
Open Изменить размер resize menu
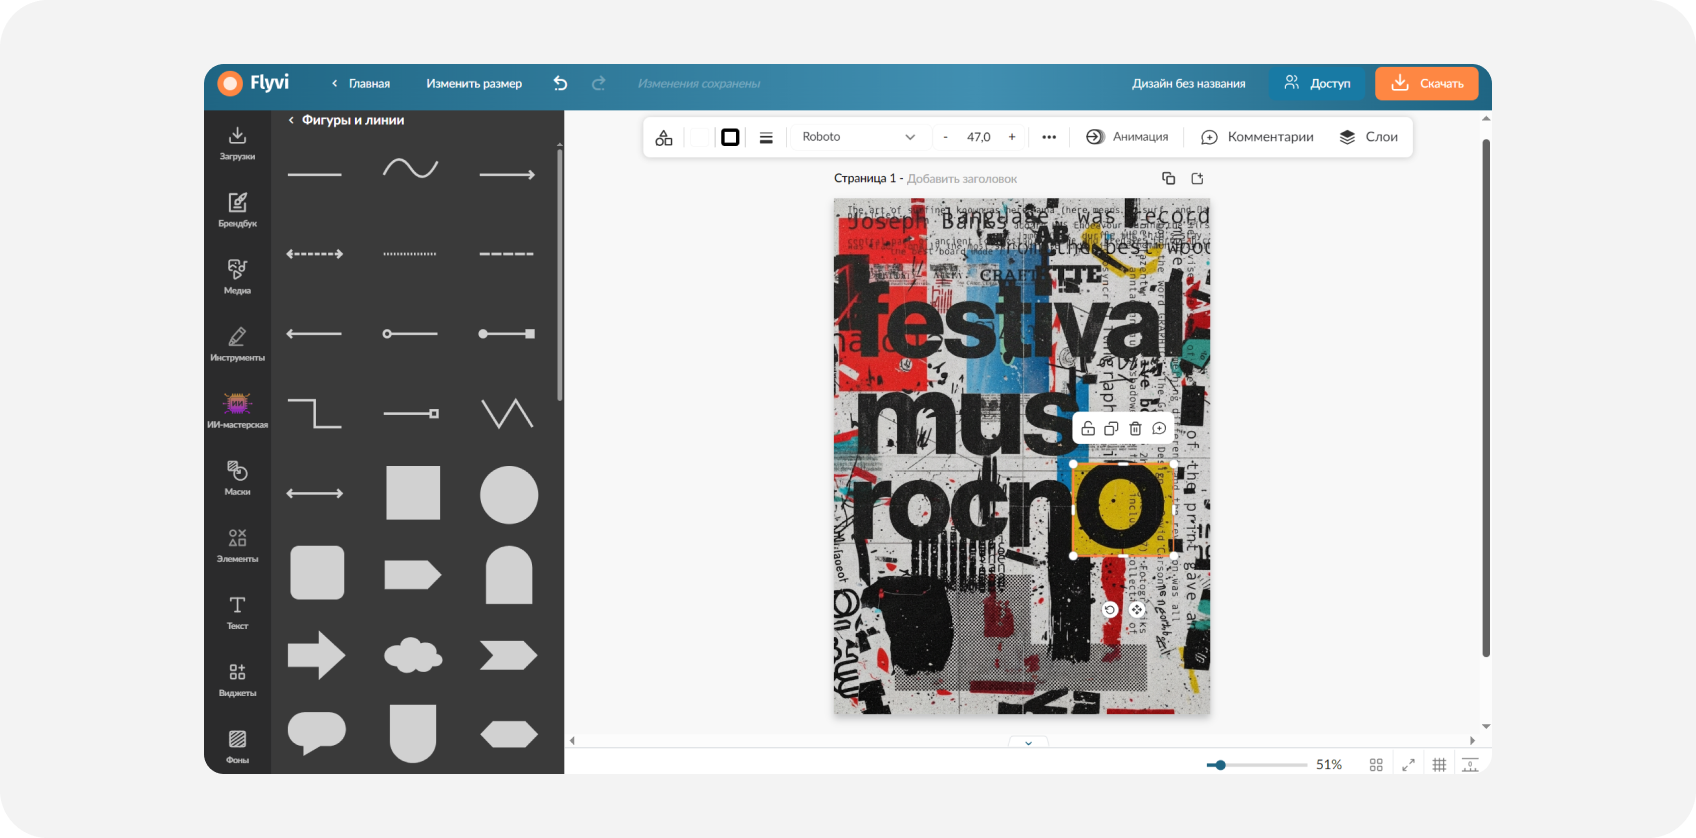pos(474,84)
